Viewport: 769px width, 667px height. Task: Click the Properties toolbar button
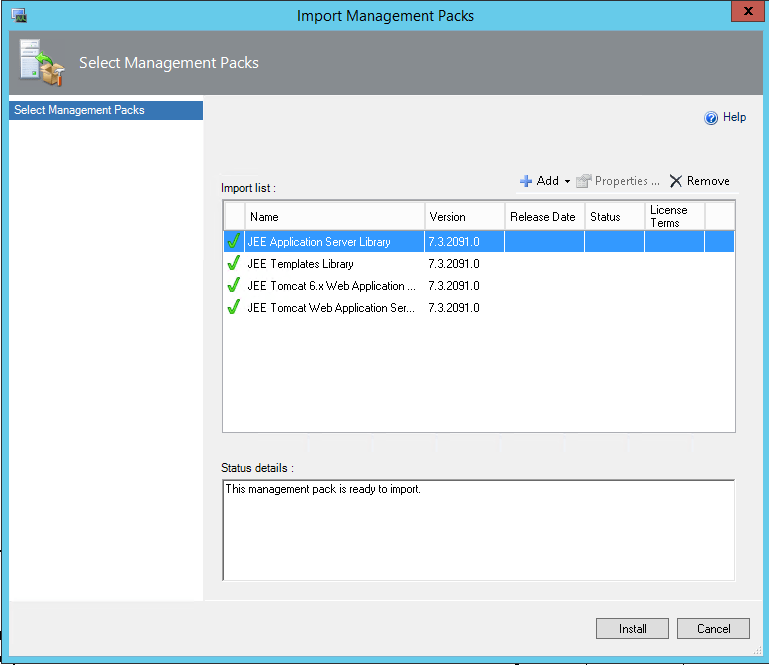point(618,181)
